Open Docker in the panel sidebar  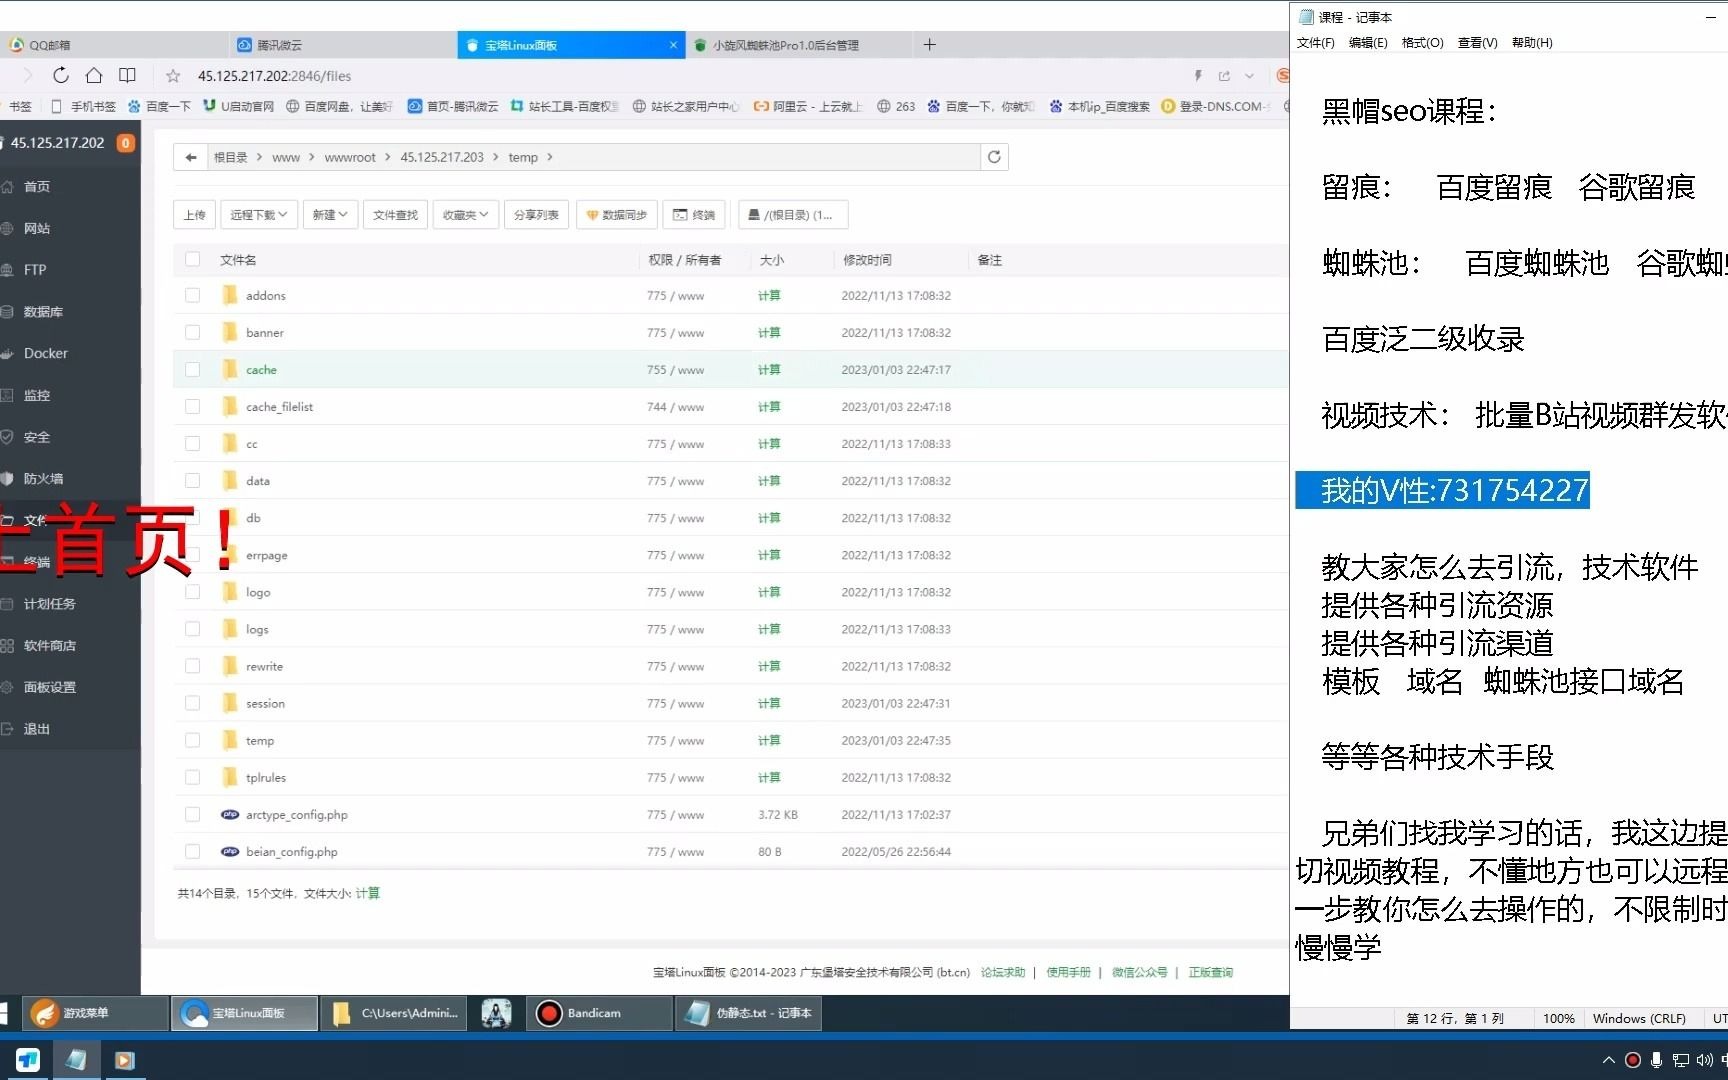pyautogui.click(x=46, y=353)
